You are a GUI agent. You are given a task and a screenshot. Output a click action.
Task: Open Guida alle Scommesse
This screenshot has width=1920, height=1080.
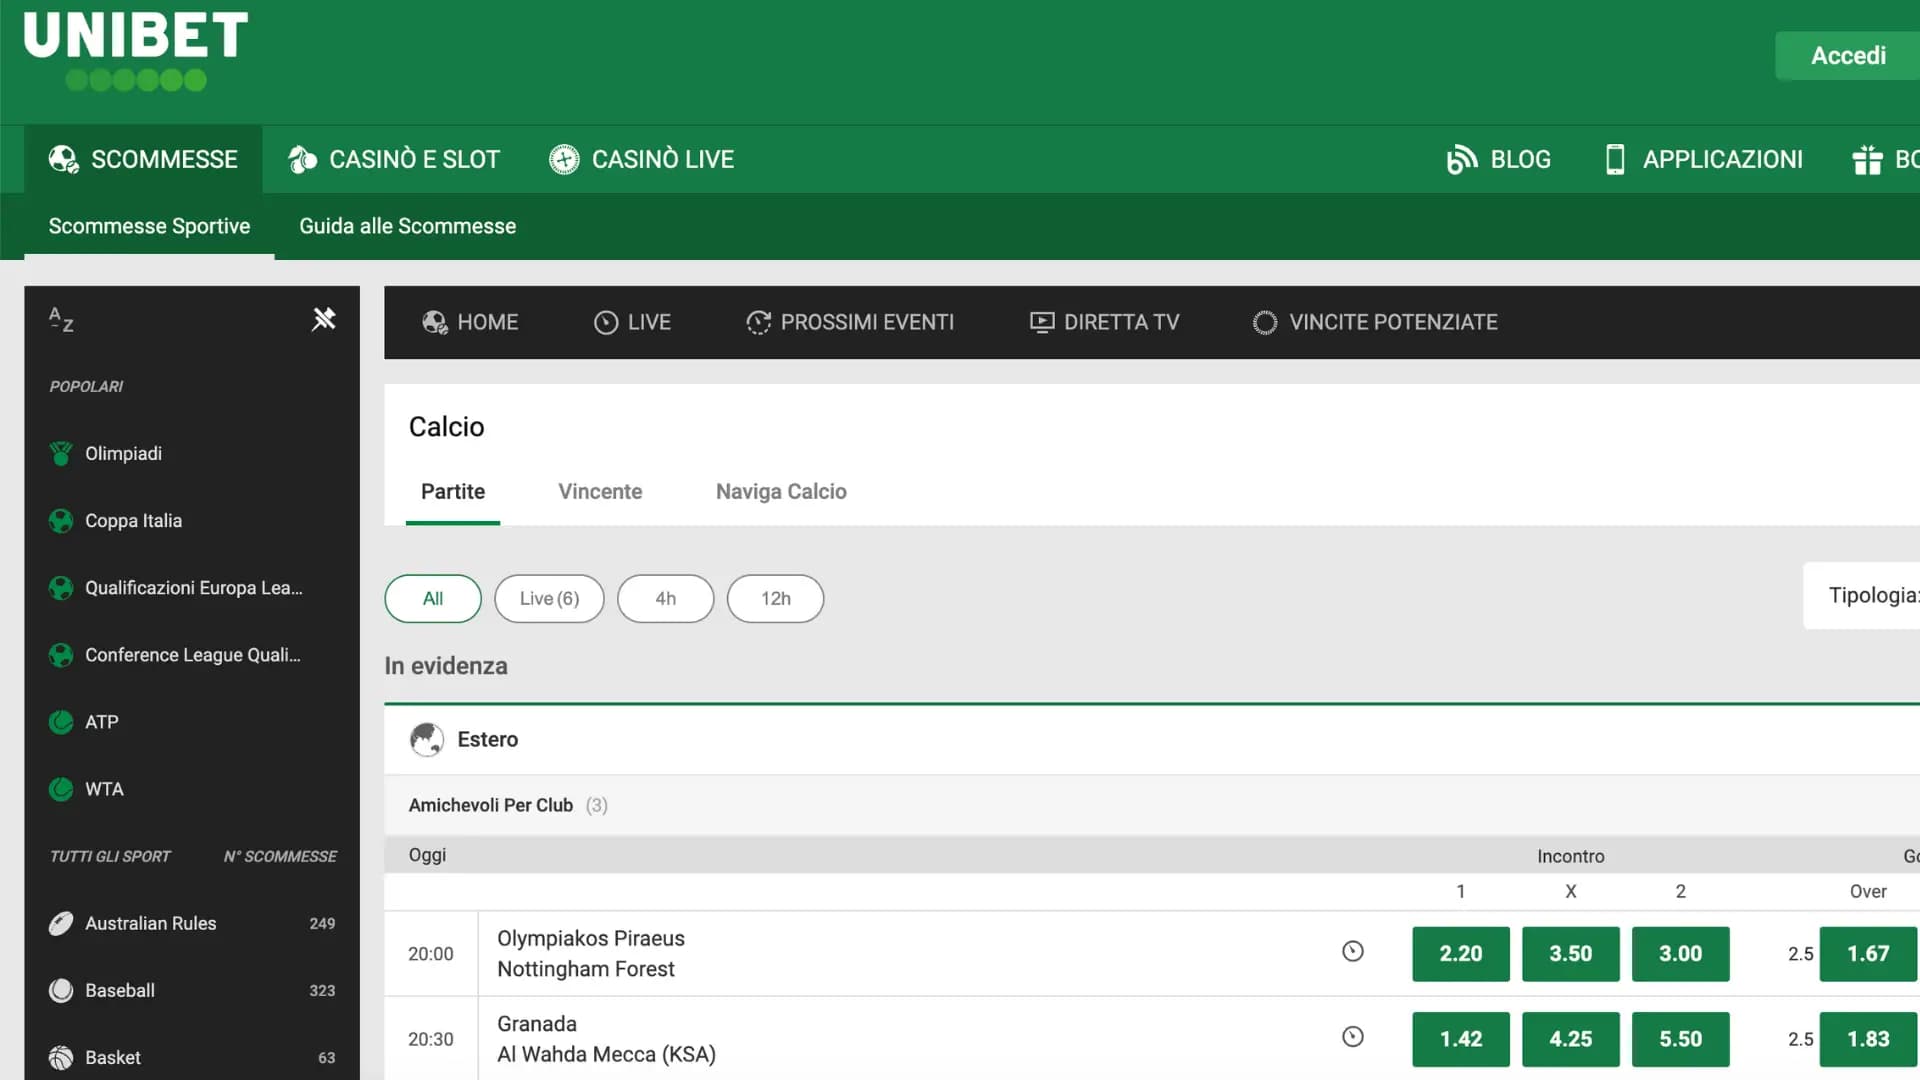(x=407, y=225)
